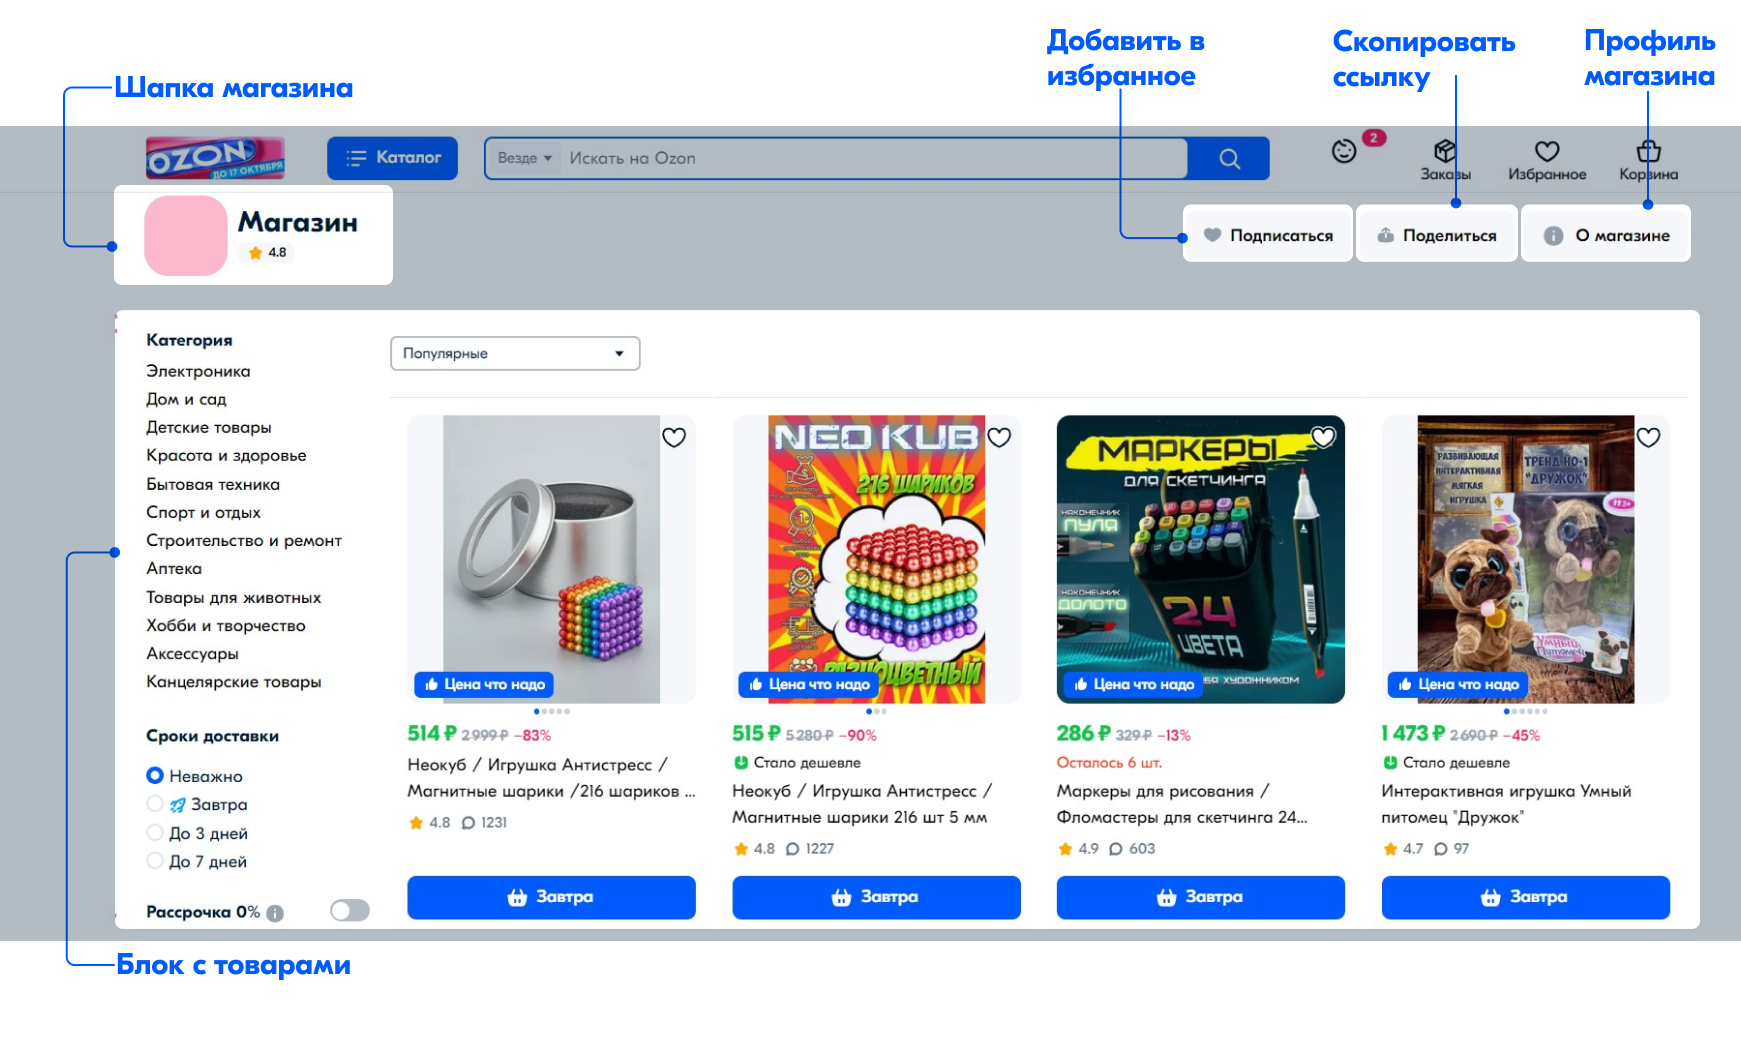
Task: Select the Дом и сад category
Action: click(186, 399)
